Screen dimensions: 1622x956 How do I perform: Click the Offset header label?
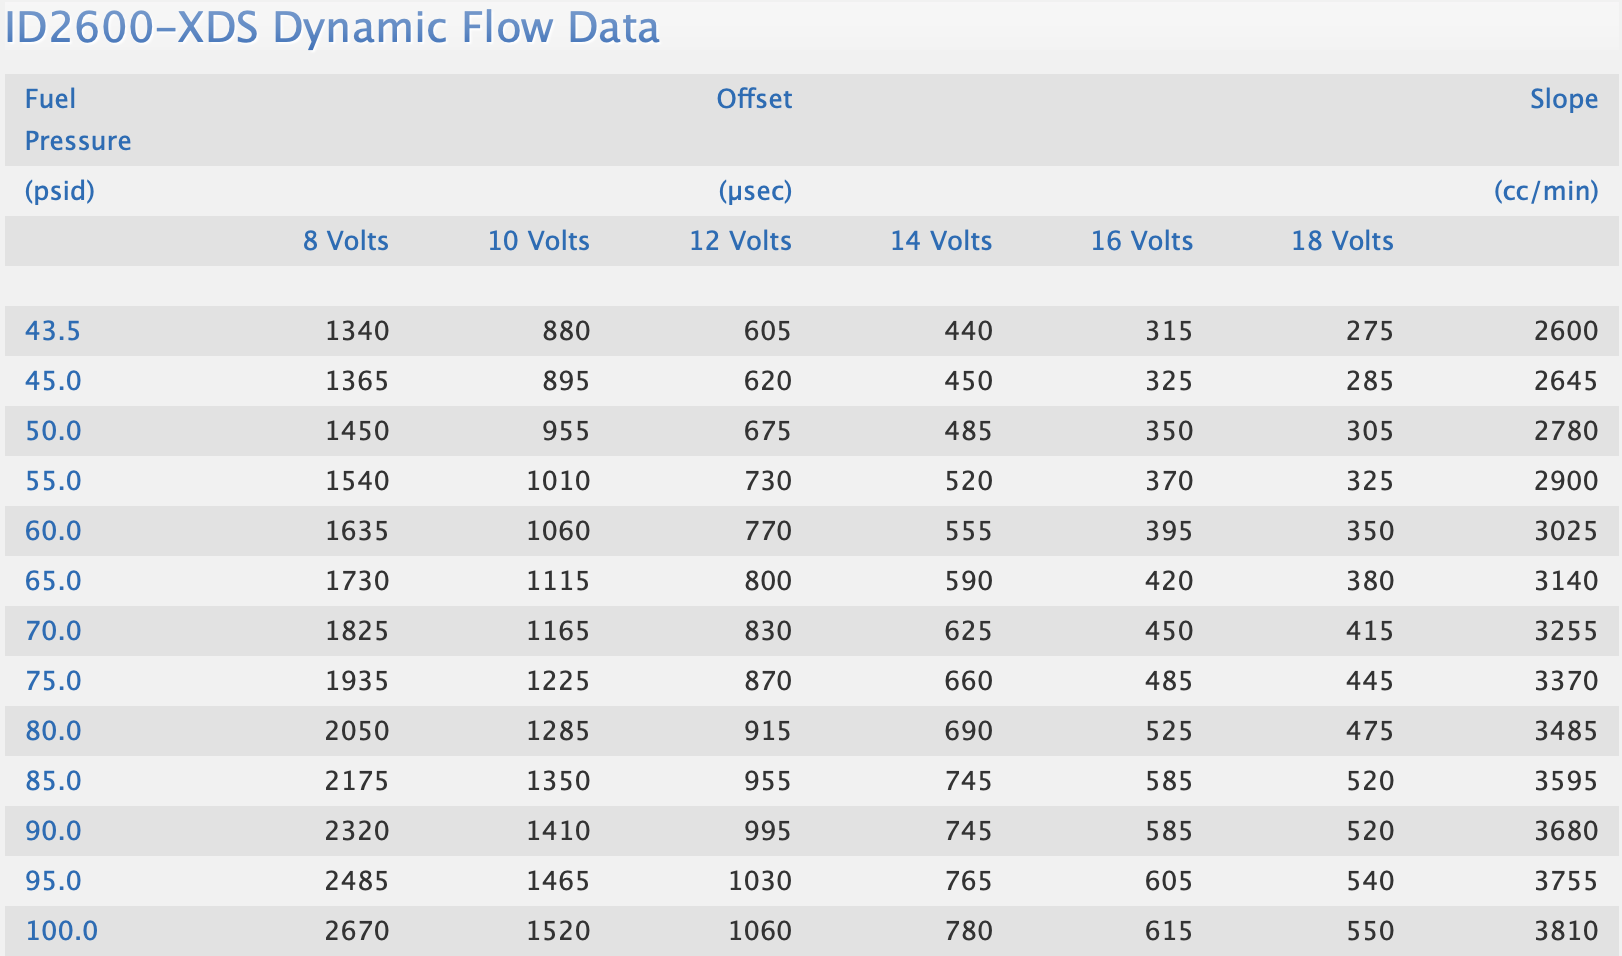pyautogui.click(x=754, y=99)
